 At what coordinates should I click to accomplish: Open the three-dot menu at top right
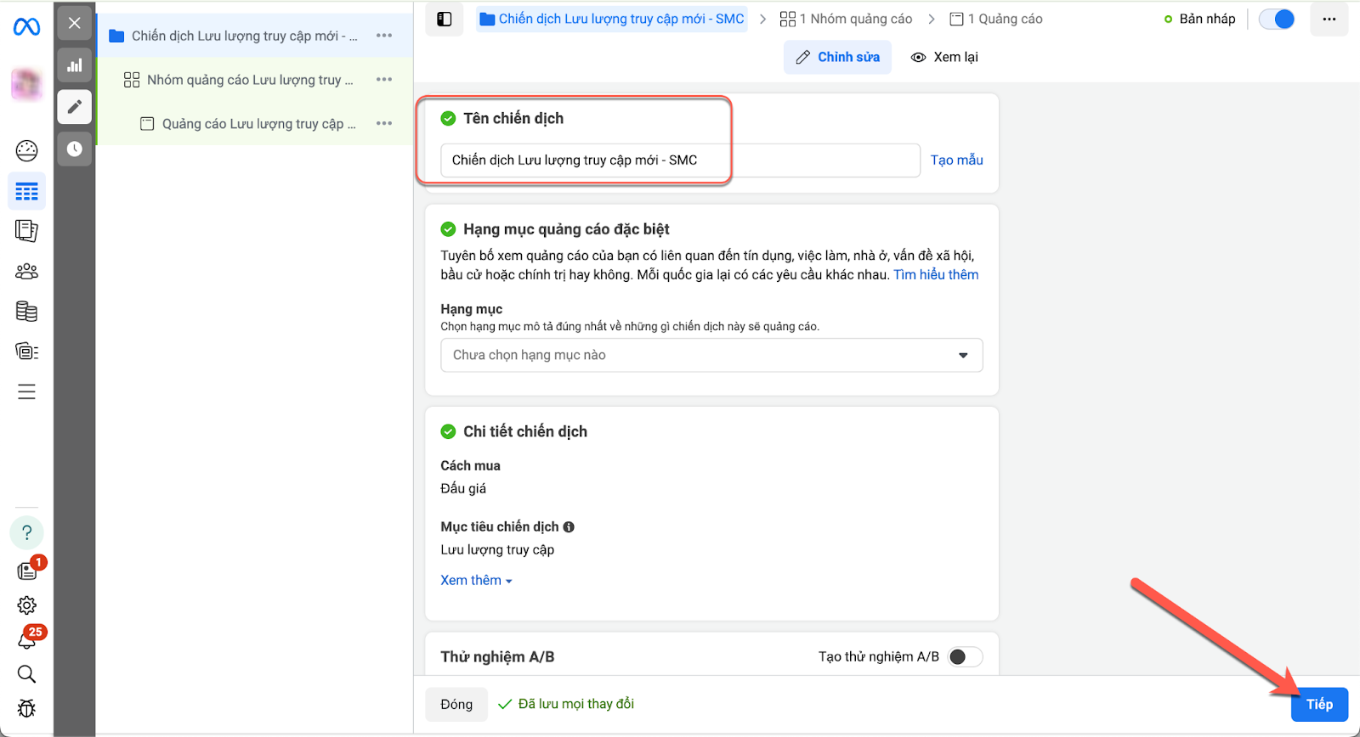(x=1328, y=19)
